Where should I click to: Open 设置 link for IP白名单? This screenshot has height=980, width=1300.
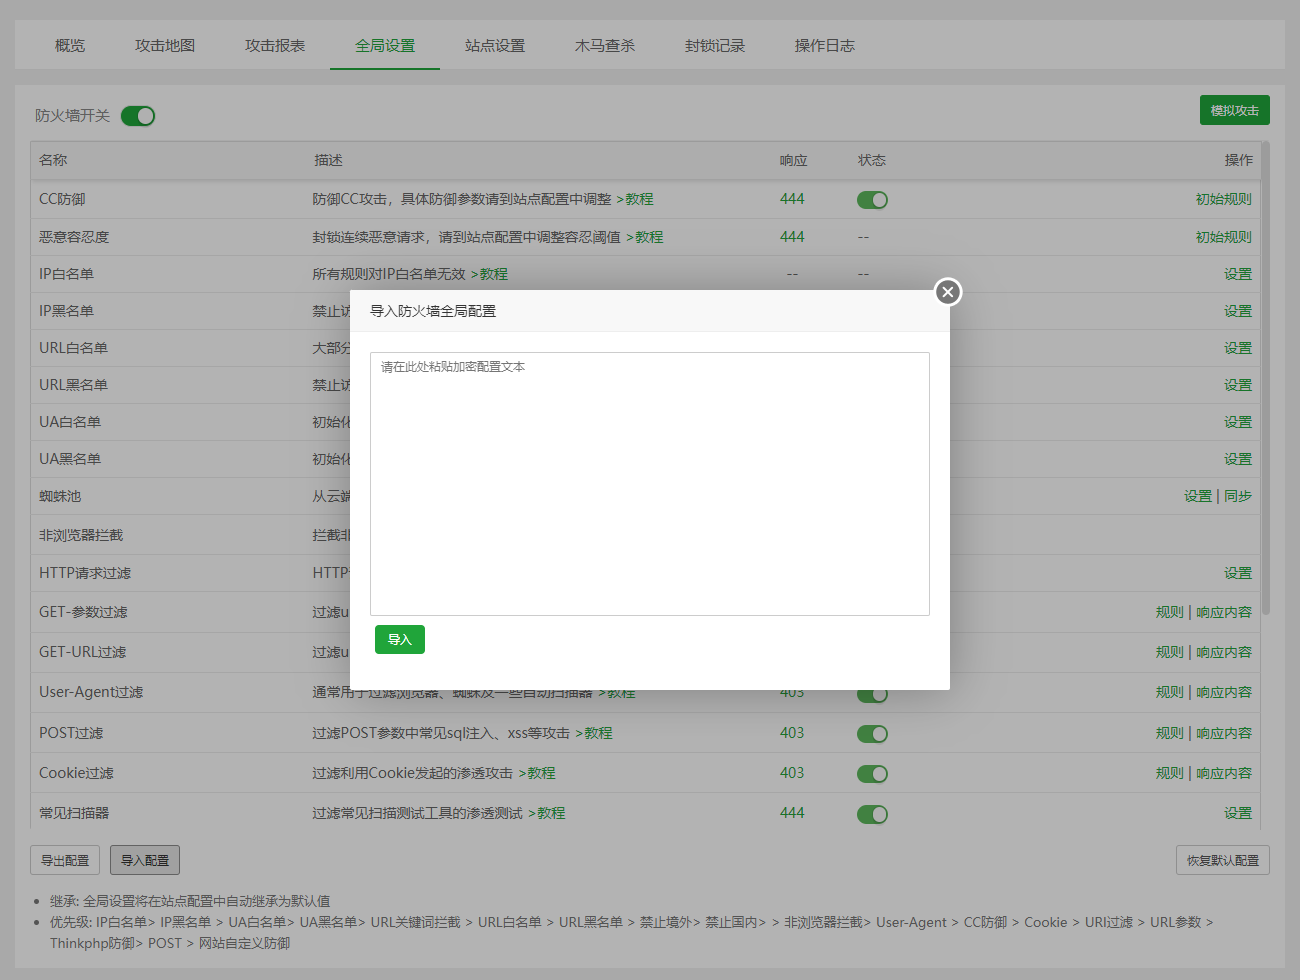pyautogui.click(x=1237, y=274)
